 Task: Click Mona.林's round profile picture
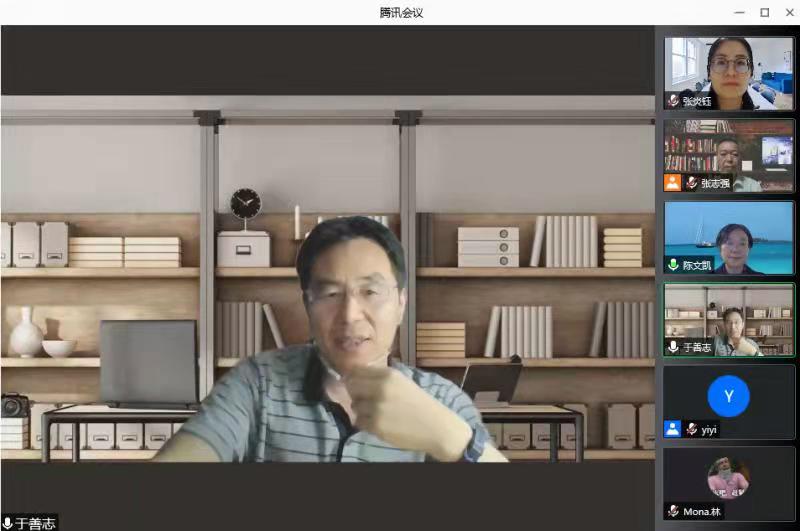coord(728,478)
